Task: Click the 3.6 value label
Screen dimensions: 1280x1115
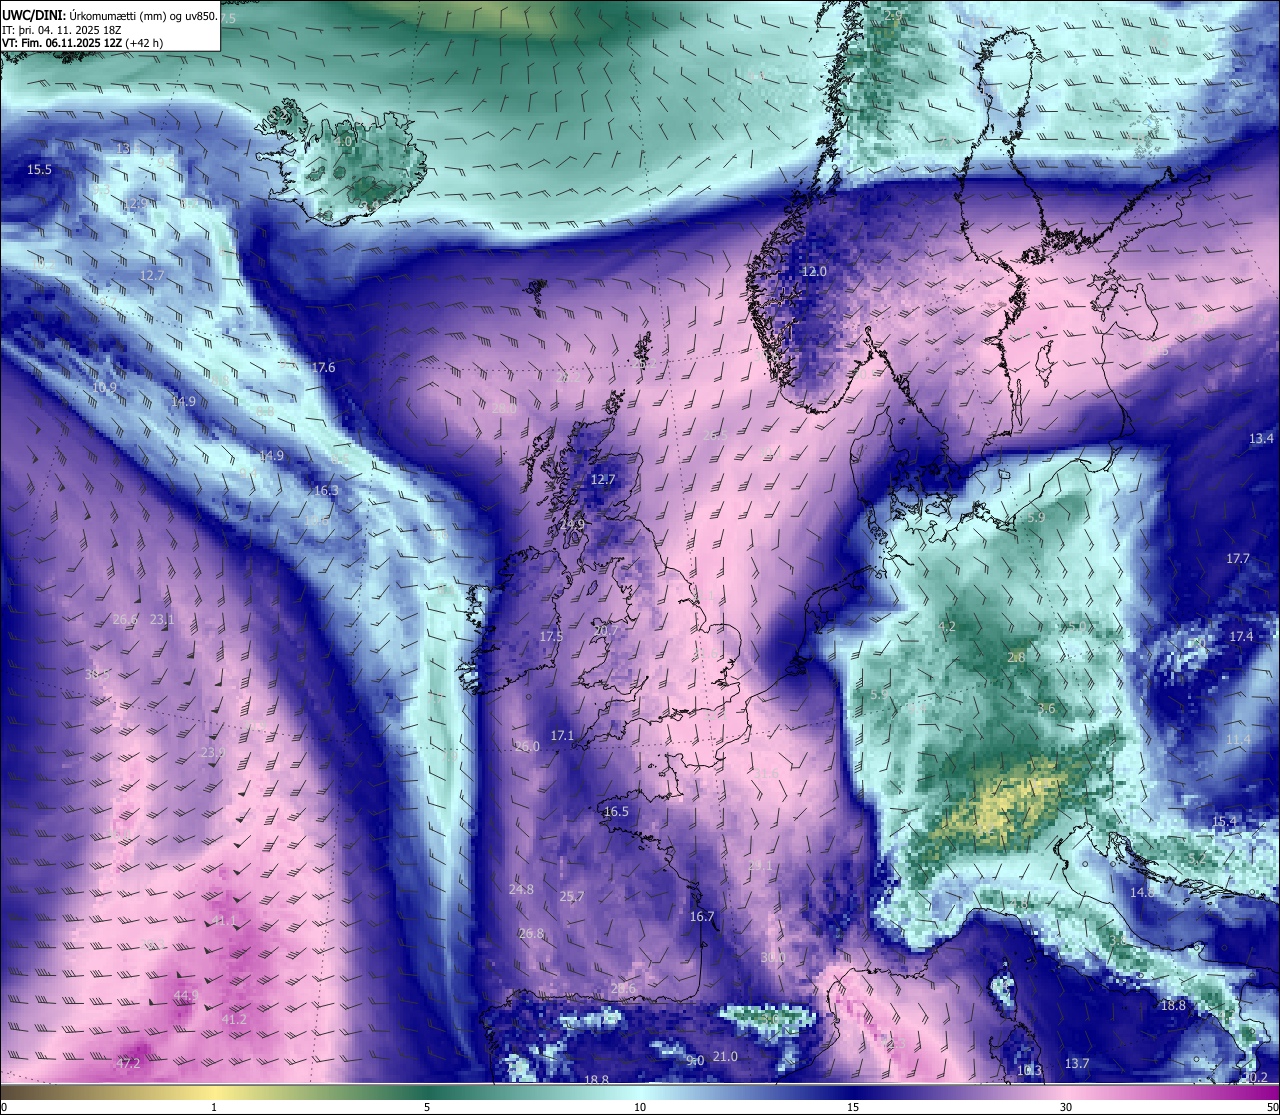Action: click(x=1046, y=709)
